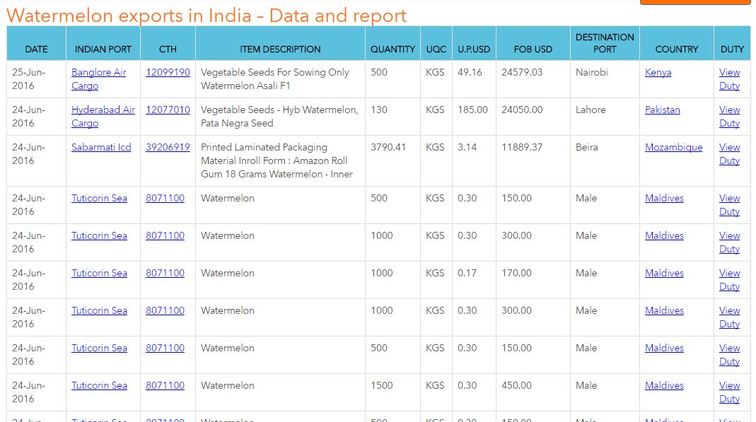Open the Pakistan country link
Image resolution: width=756 pixels, height=422 pixels.
[x=662, y=110]
